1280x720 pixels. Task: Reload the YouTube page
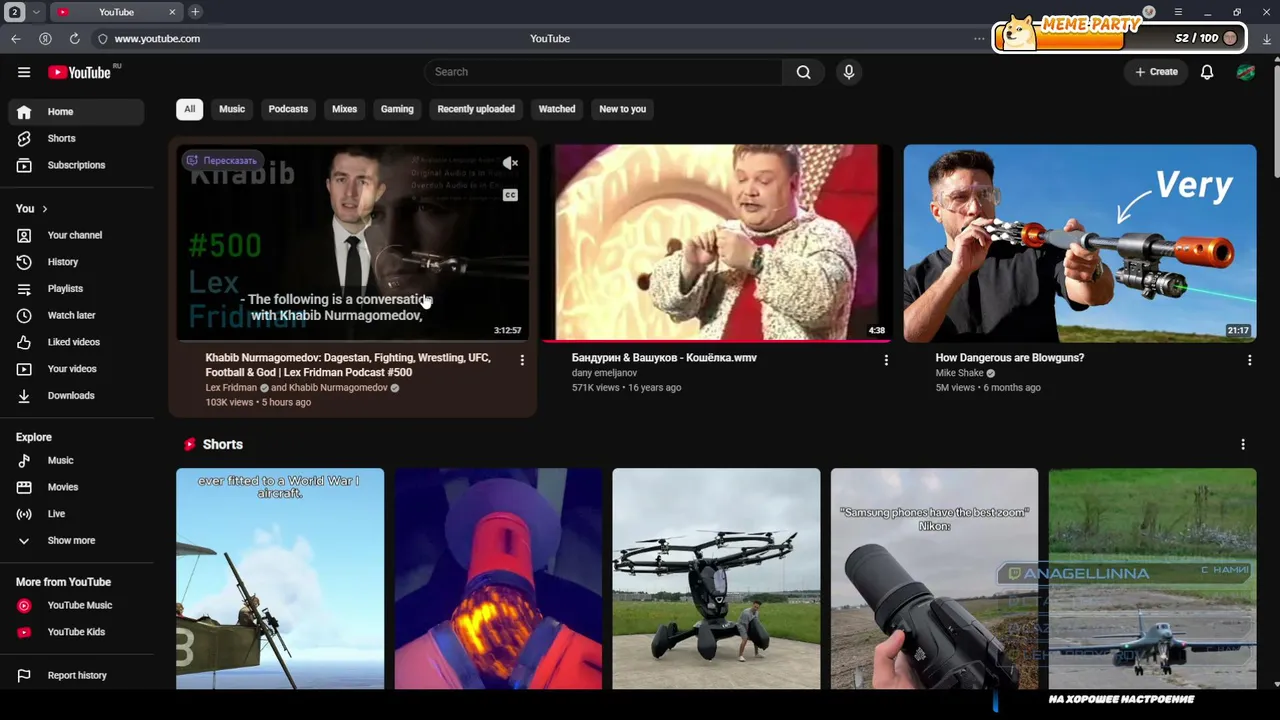pos(74,38)
